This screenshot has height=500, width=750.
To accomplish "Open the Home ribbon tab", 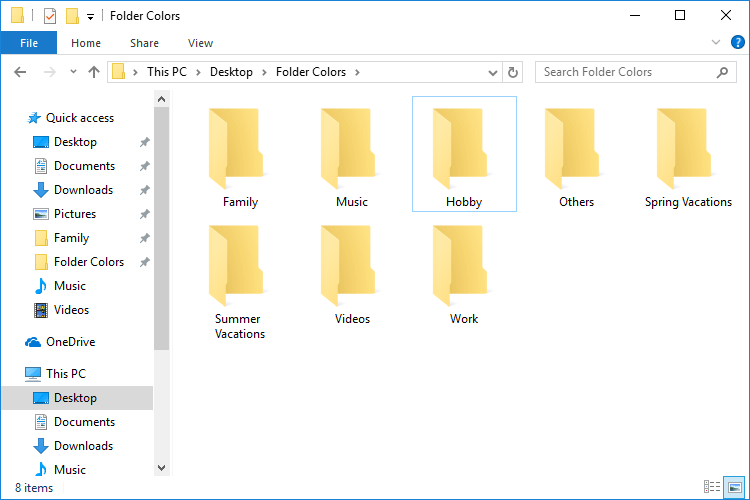I will pos(86,43).
